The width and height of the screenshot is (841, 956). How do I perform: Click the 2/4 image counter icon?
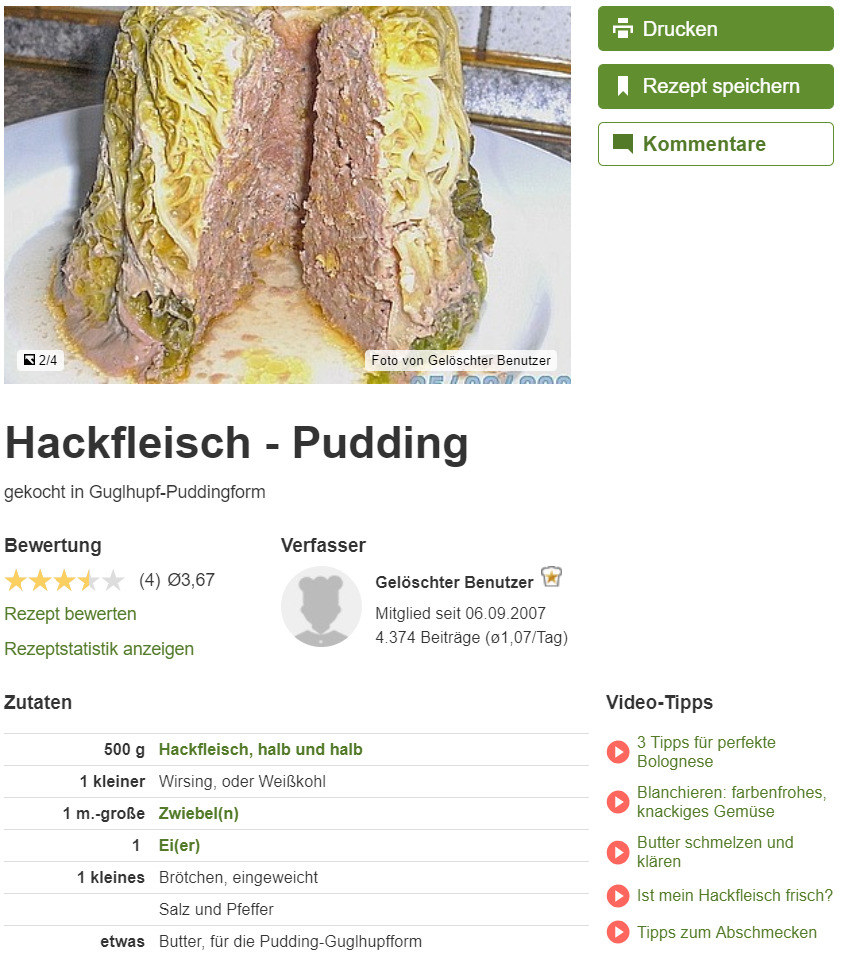coord(29,360)
